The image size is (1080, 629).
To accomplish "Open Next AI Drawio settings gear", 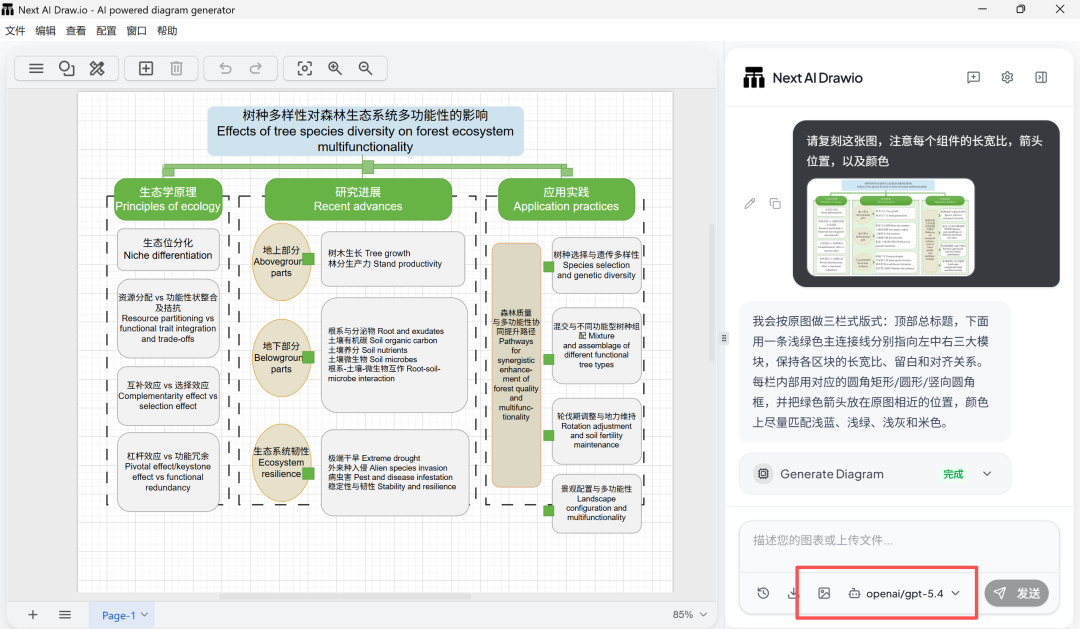I will [x=1007, y=78].
